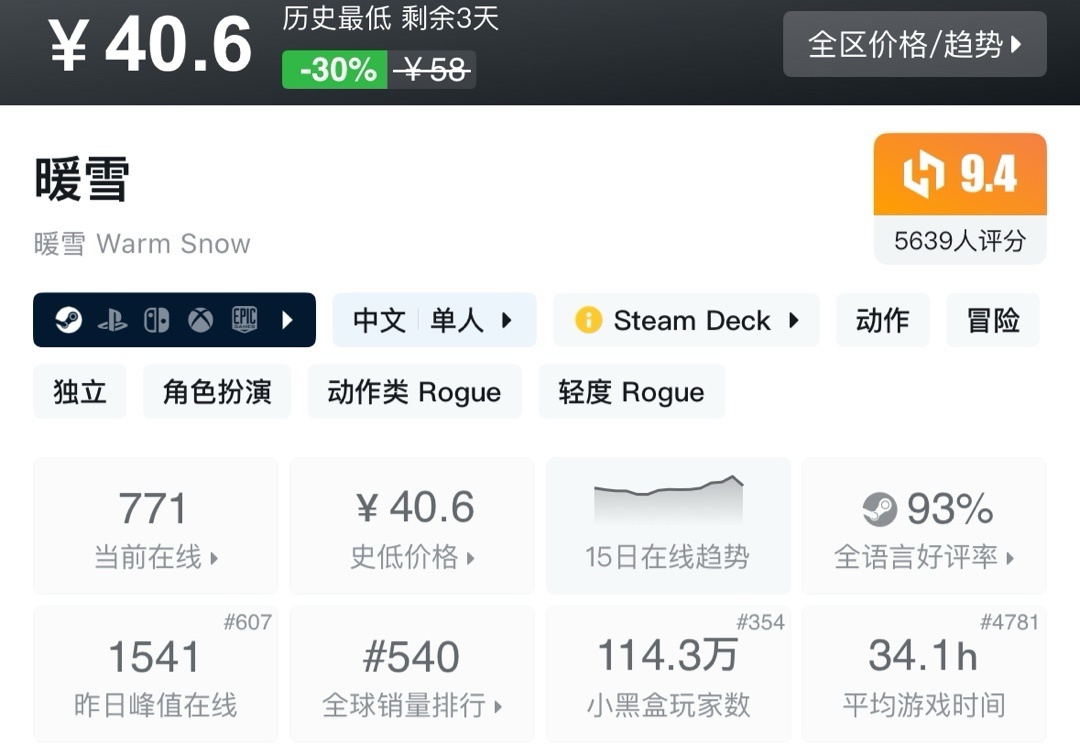Expand the platforms list arrow

288,320
